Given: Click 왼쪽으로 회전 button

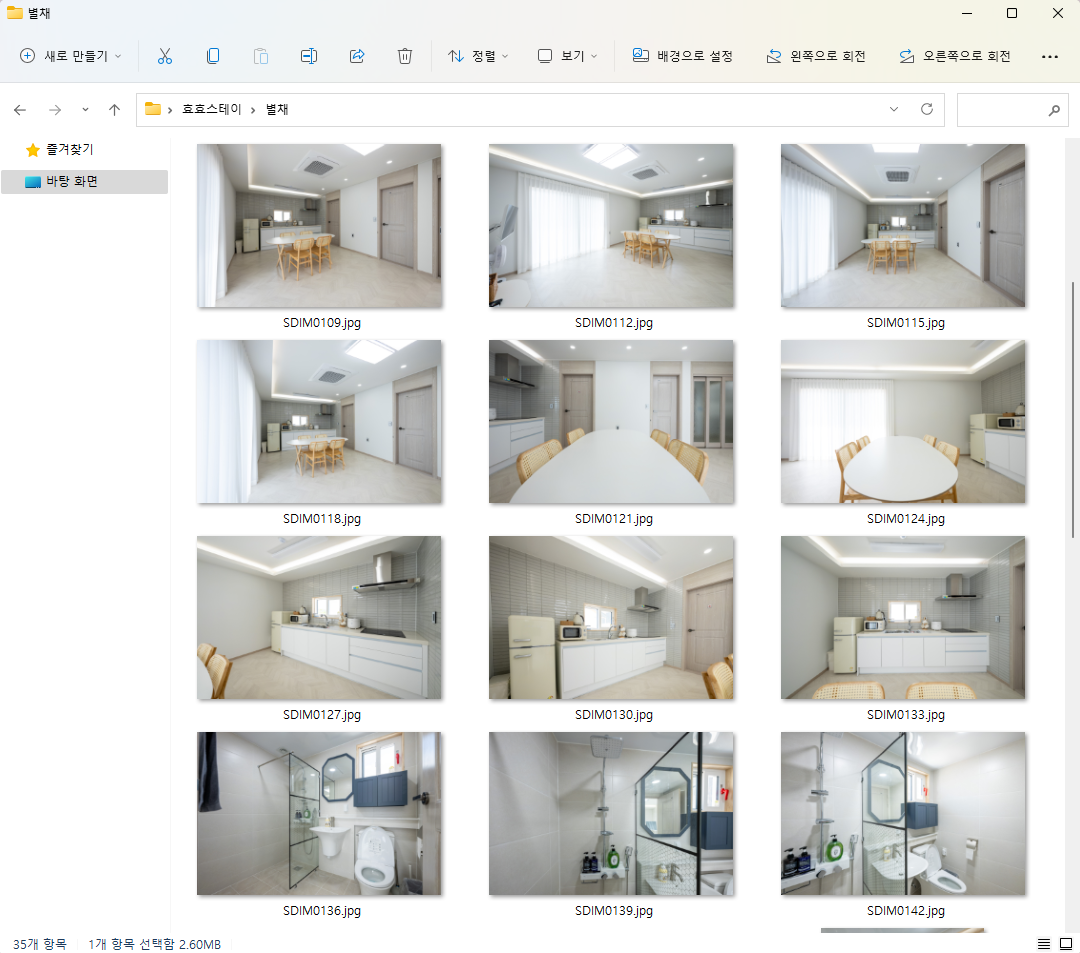Looking at the screenshot, I should pos(816,56).
